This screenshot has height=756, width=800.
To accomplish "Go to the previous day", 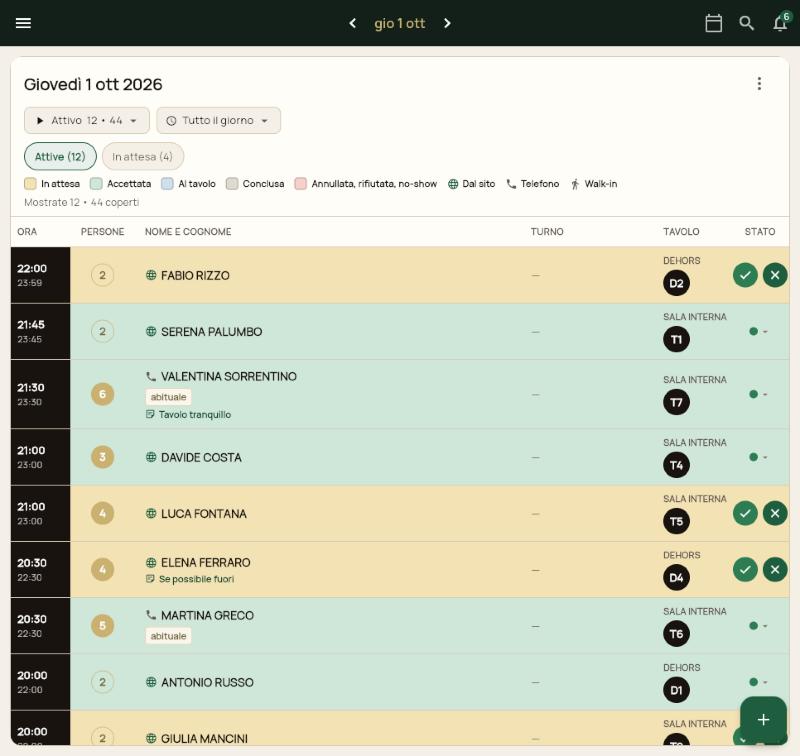I will 353,23.
